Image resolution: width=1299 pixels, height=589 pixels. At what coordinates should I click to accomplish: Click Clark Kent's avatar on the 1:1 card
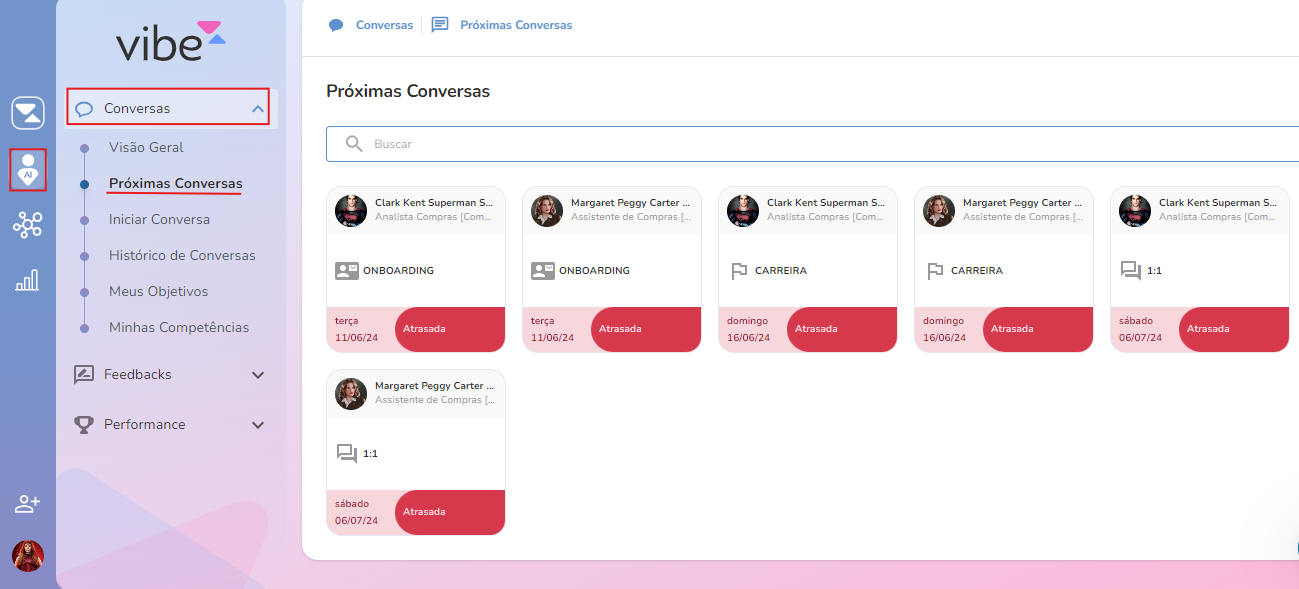1135,211
